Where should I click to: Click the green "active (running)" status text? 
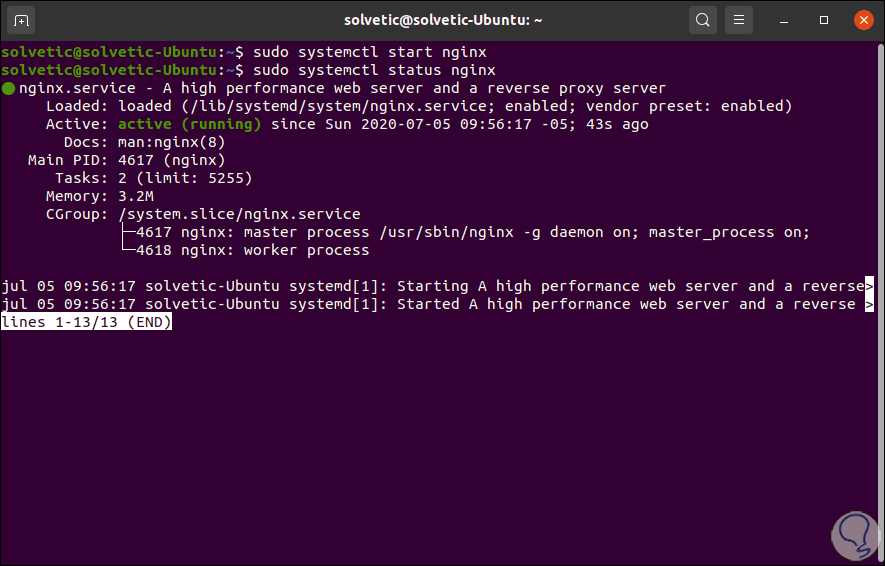(190, 124)
